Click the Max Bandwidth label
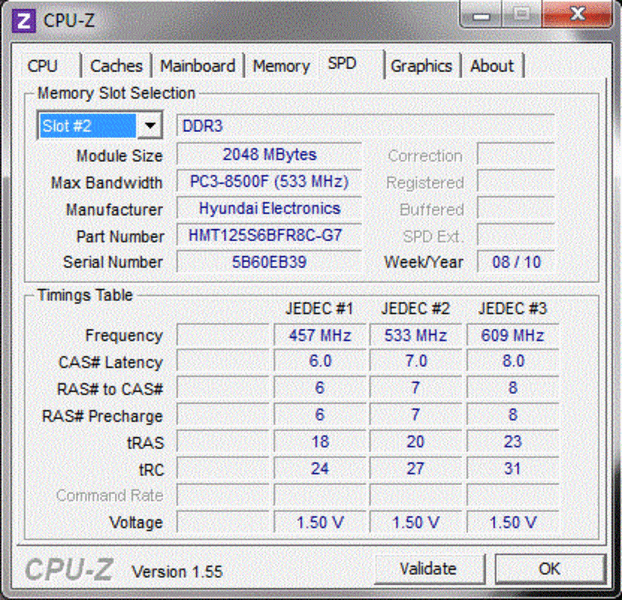The image size is (622, 600). (107, 183)
